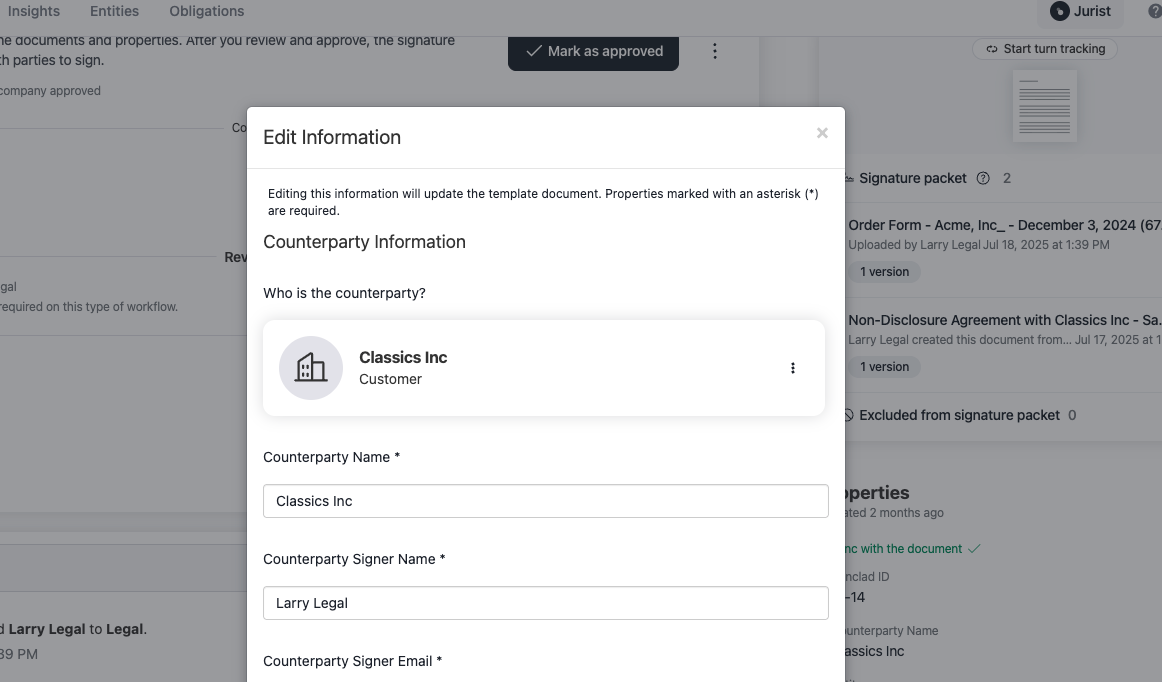This screenshot has height=682, width=1162.
Task: Click the Counterparty Name input field
Action: 546,501
